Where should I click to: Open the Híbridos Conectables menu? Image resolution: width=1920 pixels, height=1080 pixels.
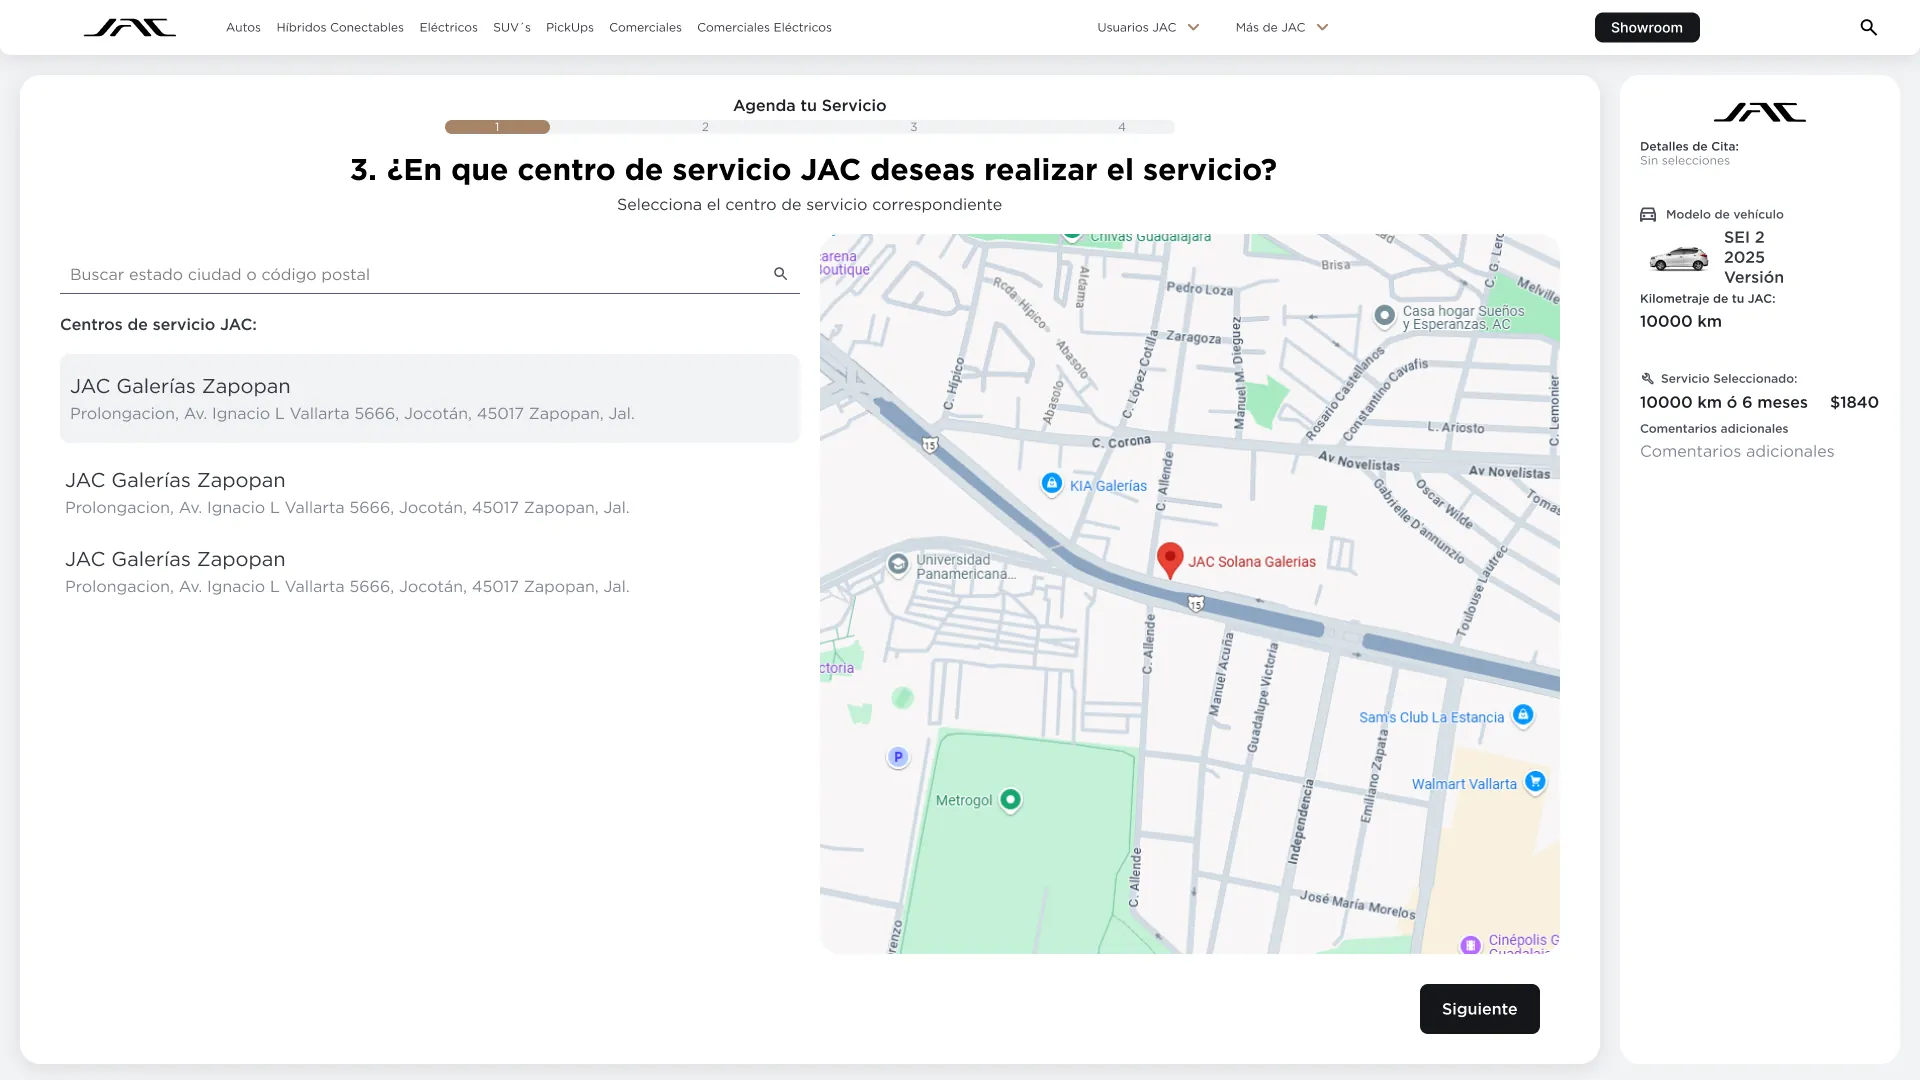[340, 27]
